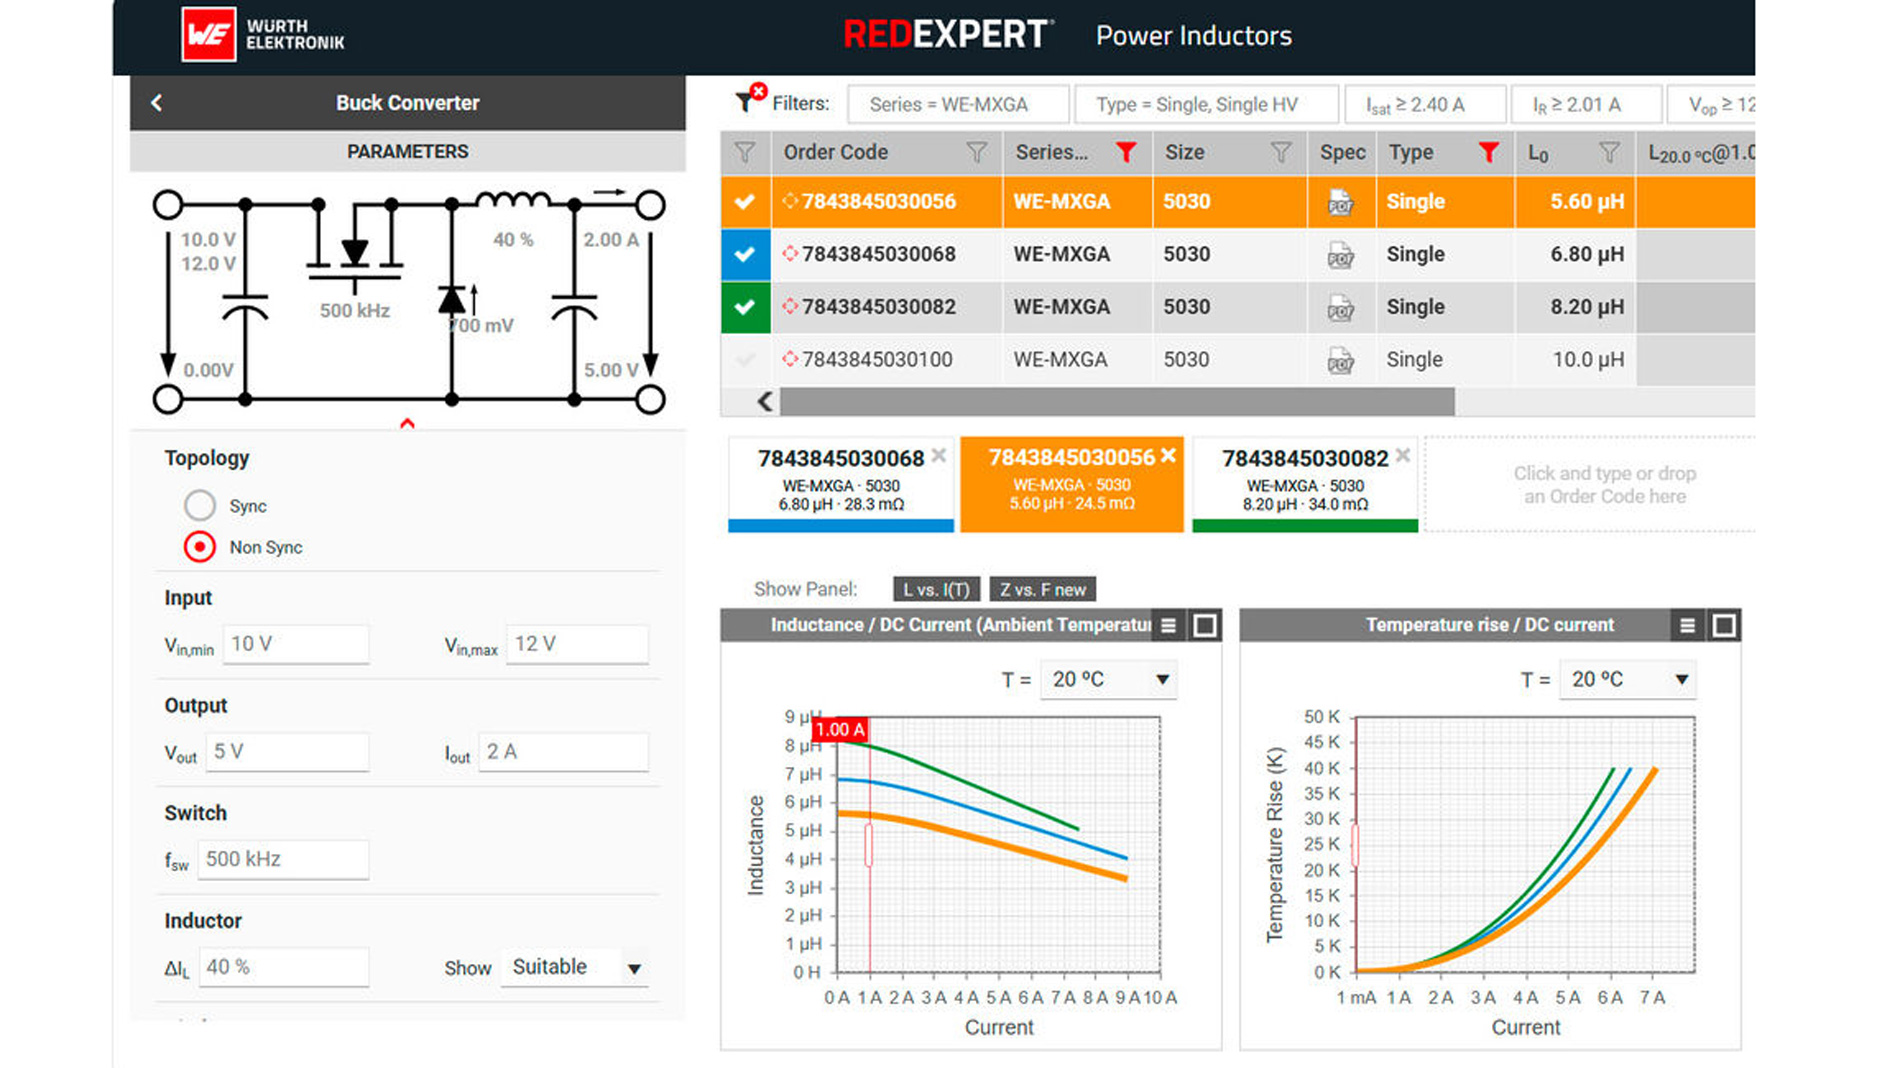This screenshot has height=1068, width=1900.
Task: Maximize the Temperature rise chart panel
Action: [x=1724, y=626]
